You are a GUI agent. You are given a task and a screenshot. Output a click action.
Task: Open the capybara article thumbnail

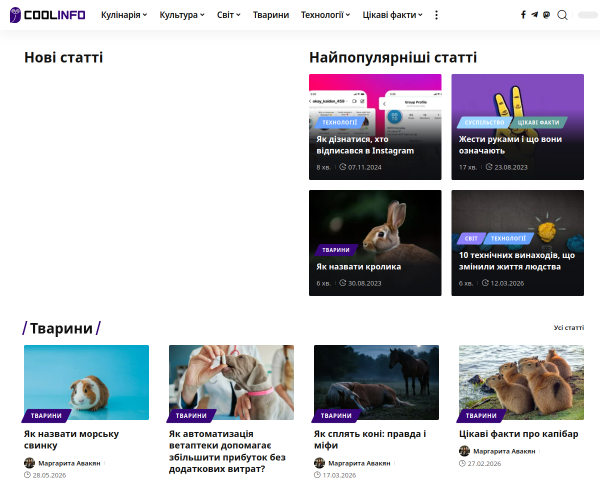tap(521, 382)
